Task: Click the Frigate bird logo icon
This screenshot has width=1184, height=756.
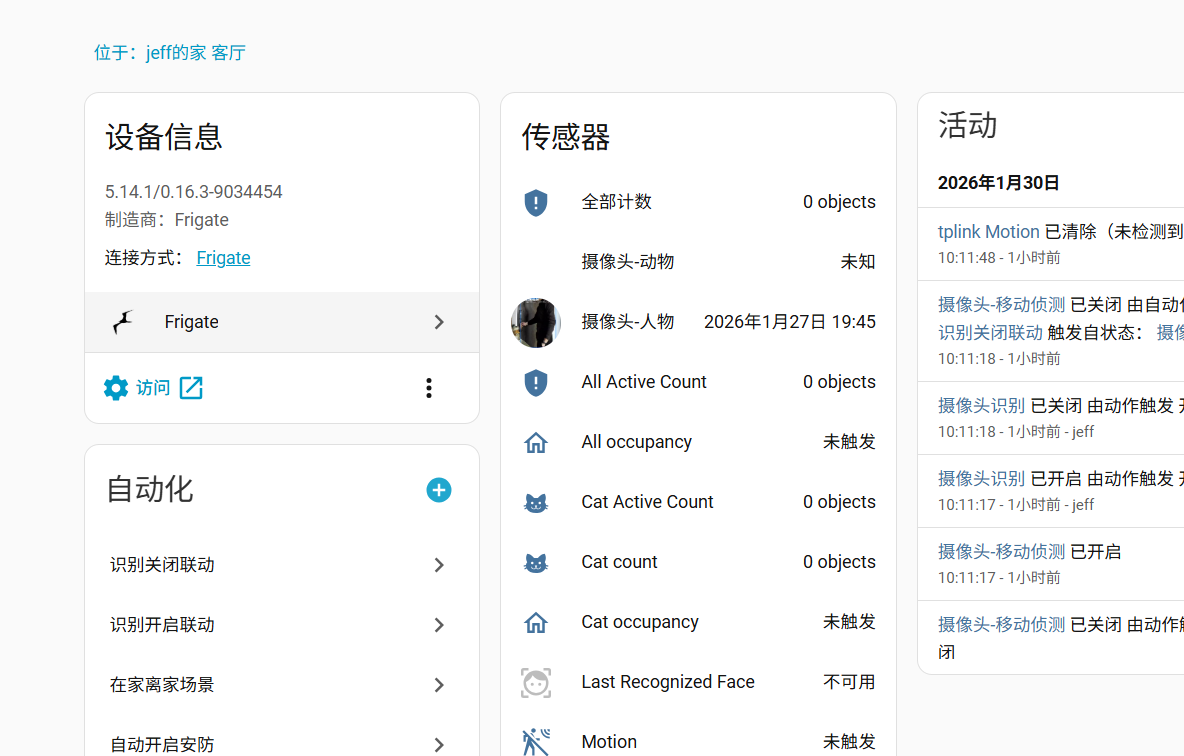Action: pos(123,322)
